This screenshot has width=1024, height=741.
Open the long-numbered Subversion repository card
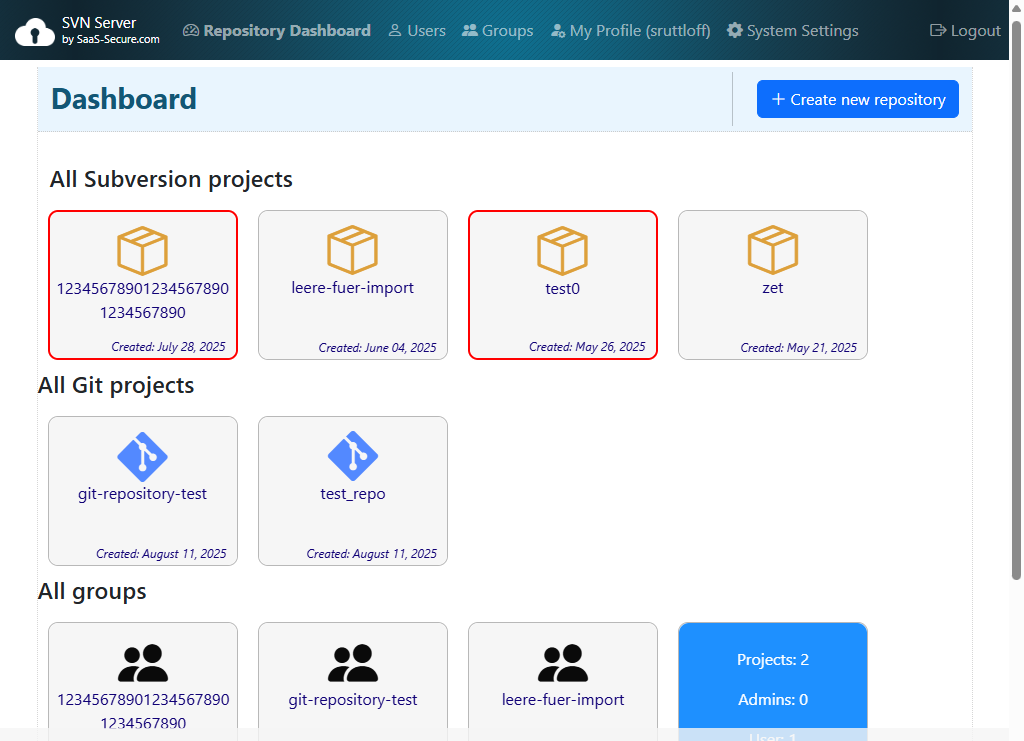coord(142,284)
